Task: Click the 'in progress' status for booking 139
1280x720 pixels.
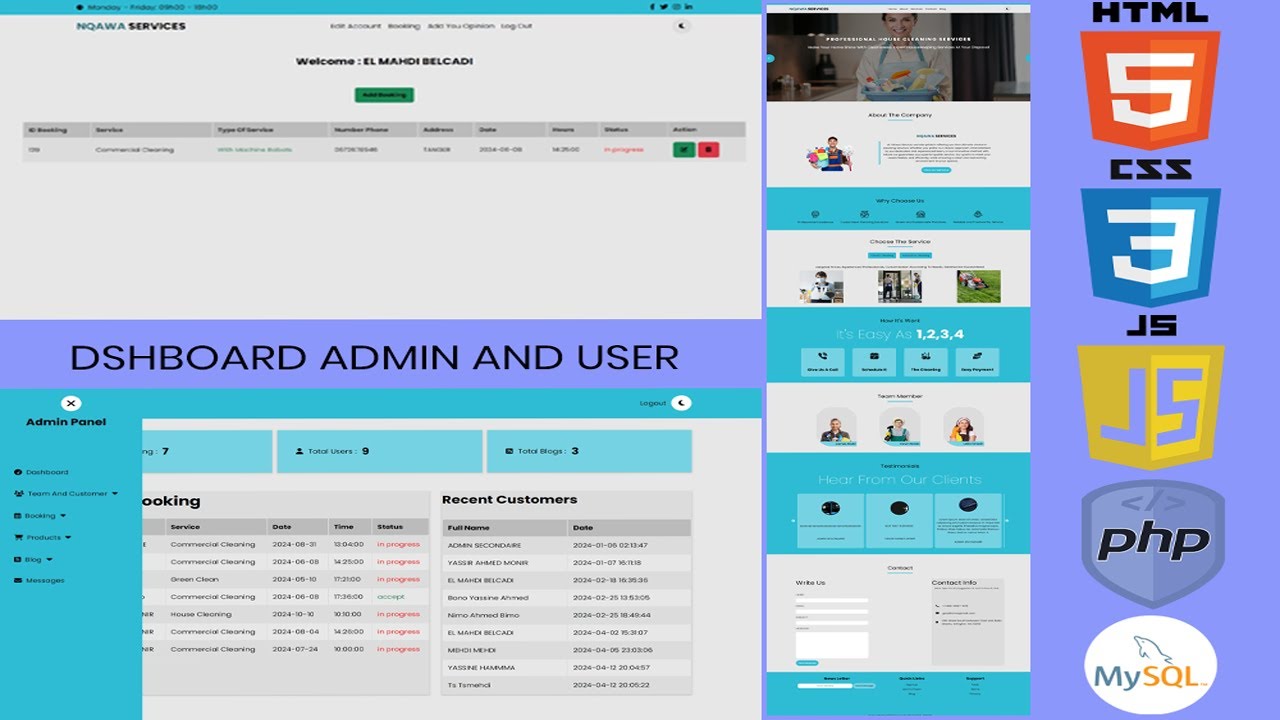Action: pos(624,150)
